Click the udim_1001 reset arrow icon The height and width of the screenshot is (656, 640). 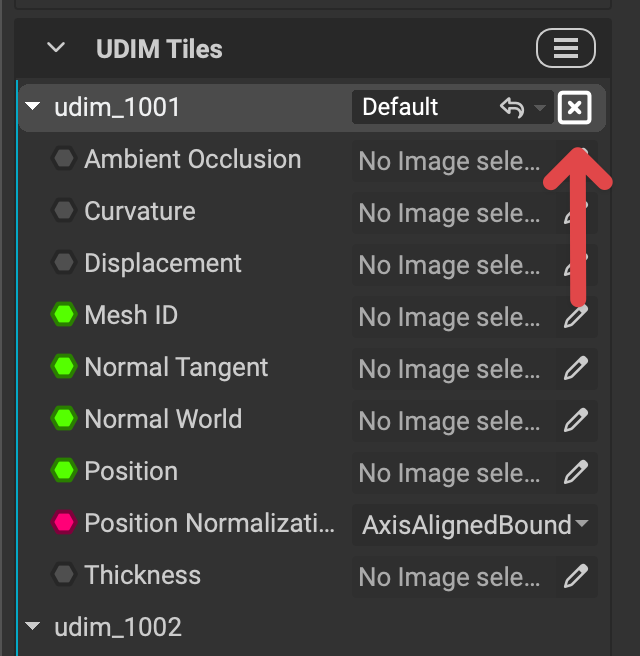[x=512, y=108]
